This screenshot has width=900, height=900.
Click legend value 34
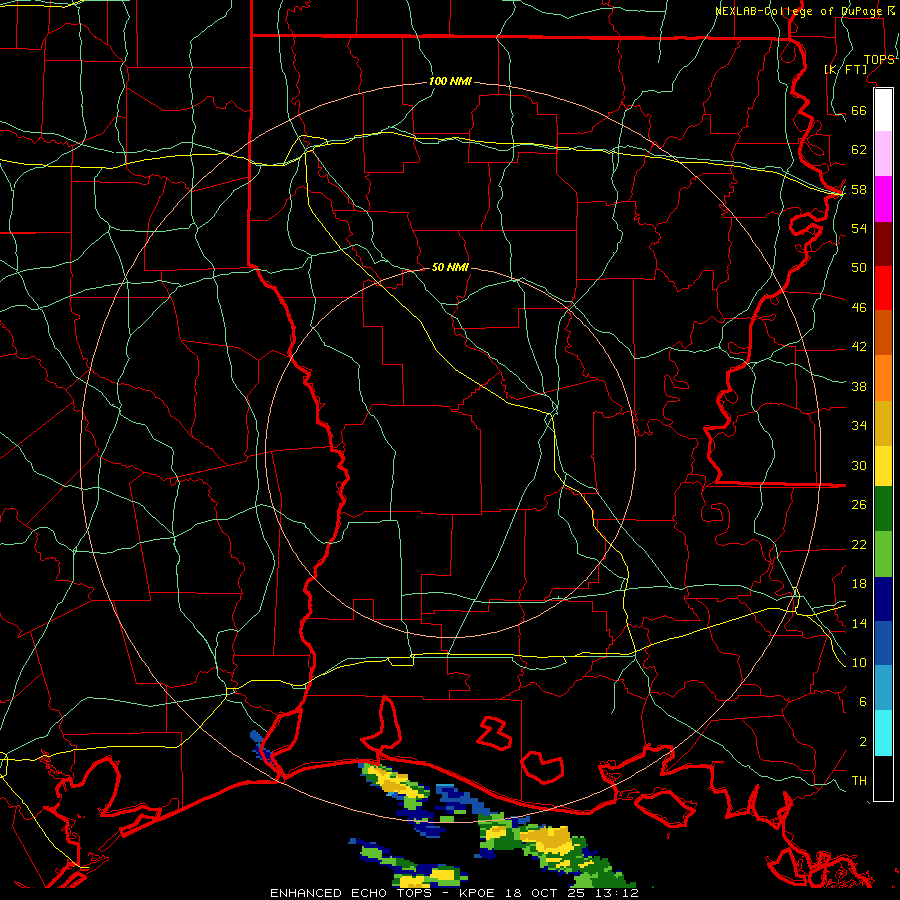[x=859, y=426]
